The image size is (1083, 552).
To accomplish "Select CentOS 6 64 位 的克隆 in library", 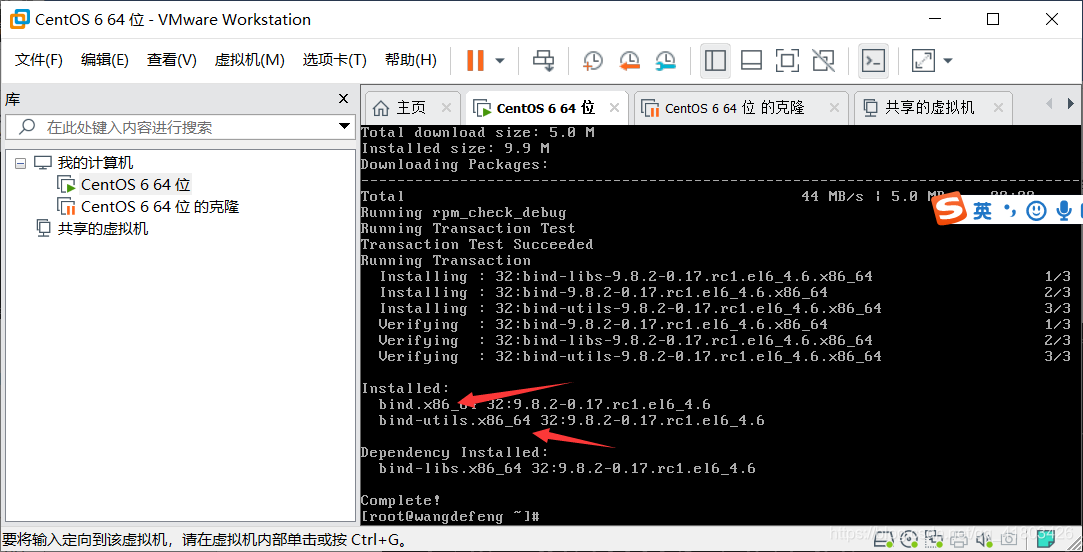I will coord(160,207).
